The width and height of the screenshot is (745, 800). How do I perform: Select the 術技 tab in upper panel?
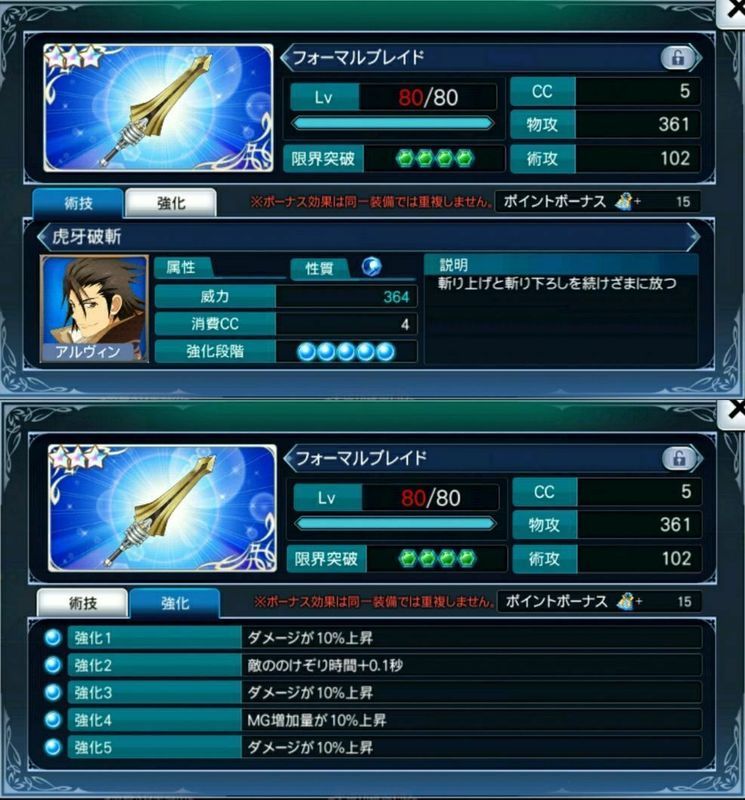pos(78,203)
